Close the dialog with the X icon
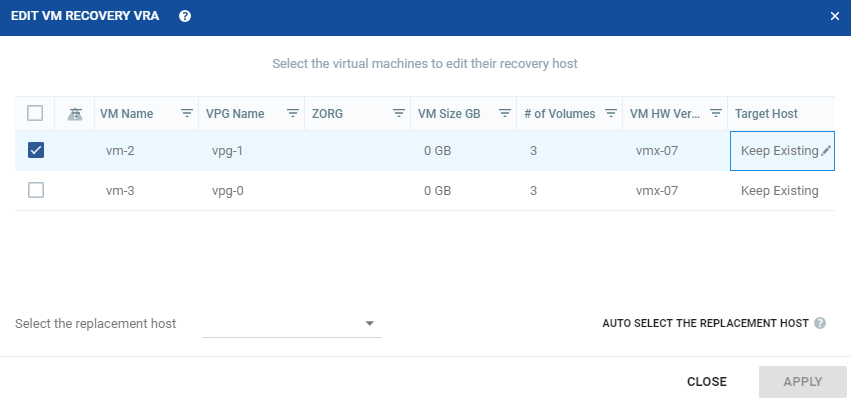Viewport: 851px width, 401px height. [x=835, y=16]
